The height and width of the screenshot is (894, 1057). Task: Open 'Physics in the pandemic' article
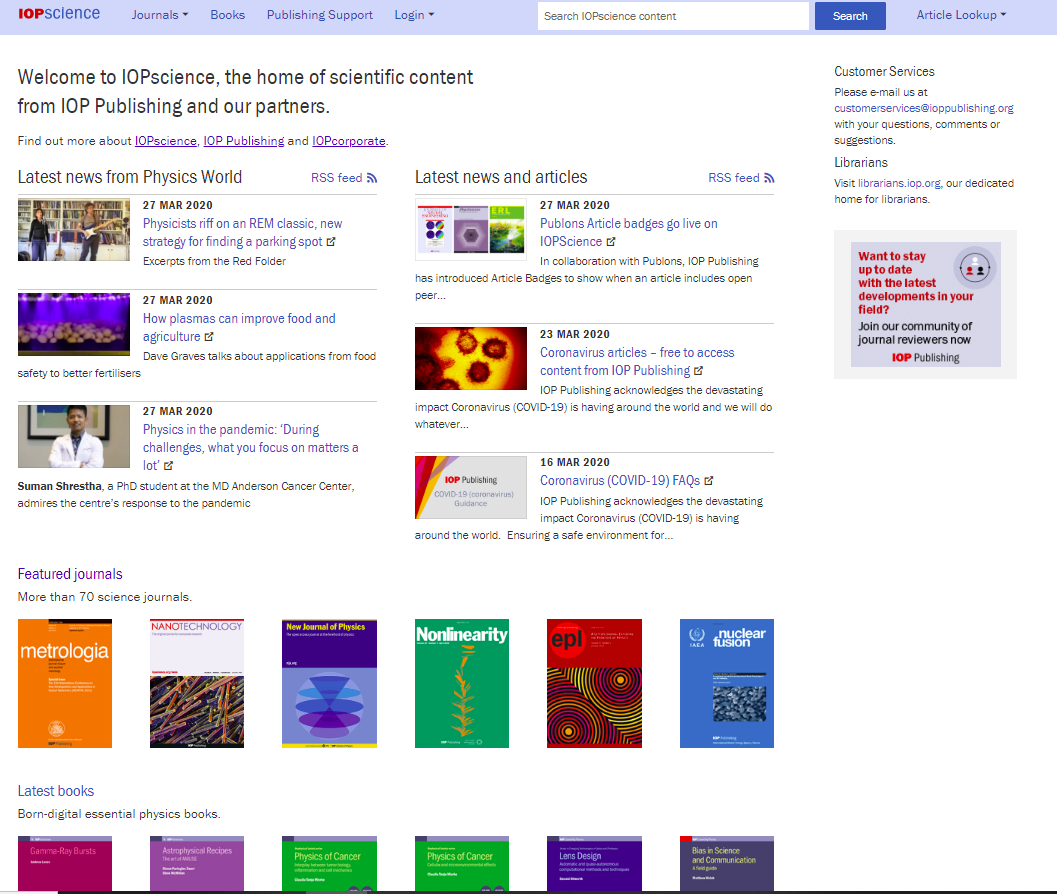pos(250,447)
